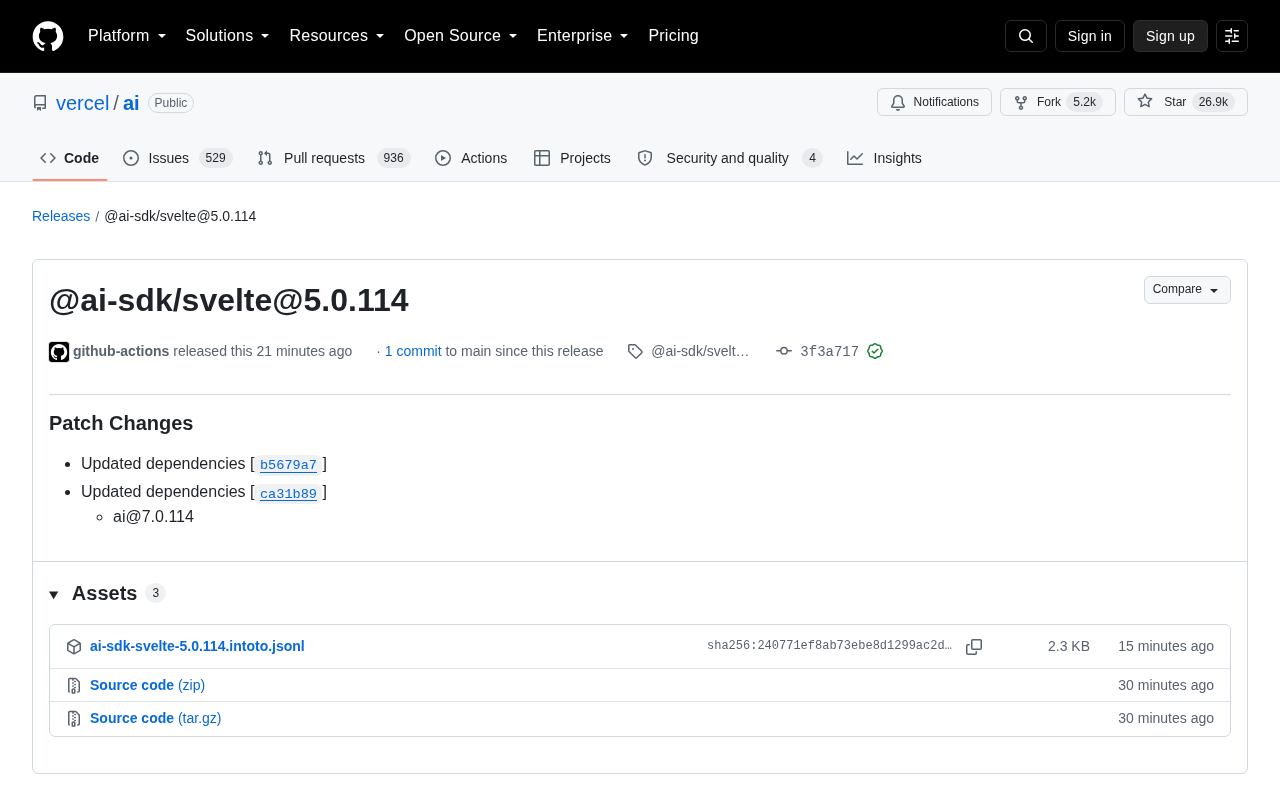Click the package icon of intoto.jsonl asset
The height and width of the screenshot is (800, 1280).
[x=74, y=647]
